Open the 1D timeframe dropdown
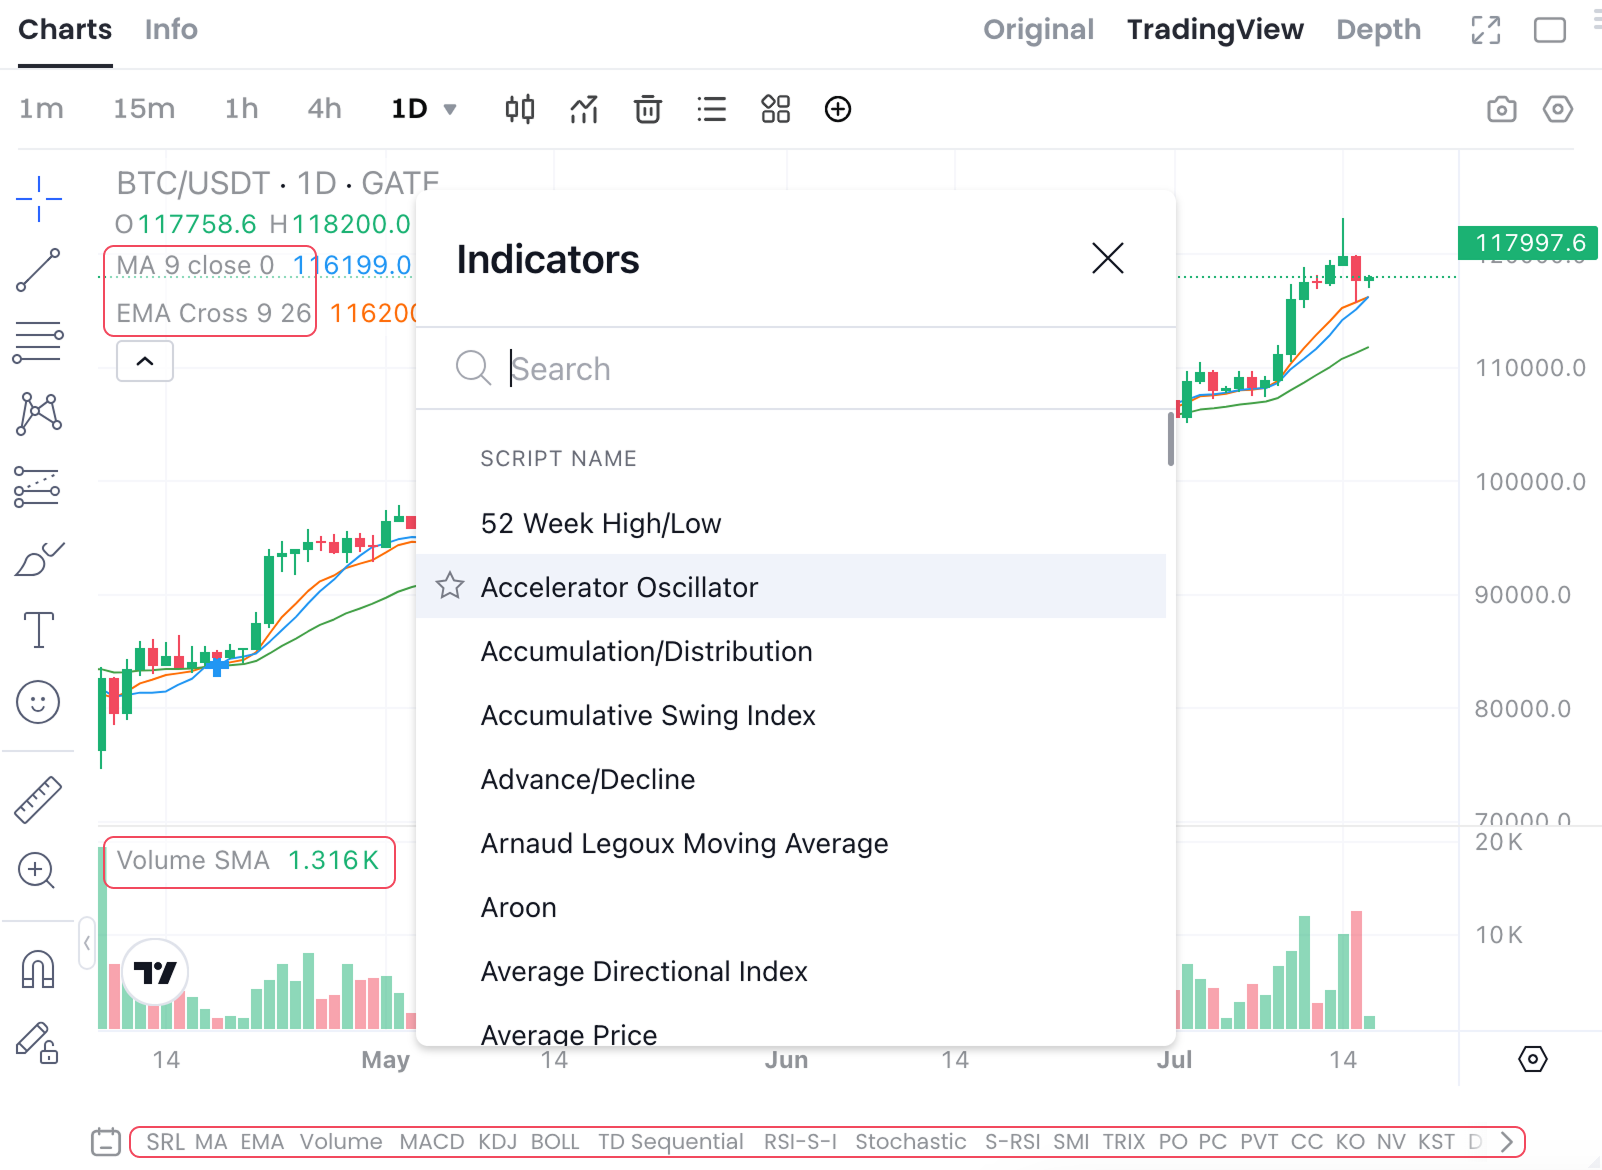Viewport: 1602px width, 1170px height. (x=424, y=109)
